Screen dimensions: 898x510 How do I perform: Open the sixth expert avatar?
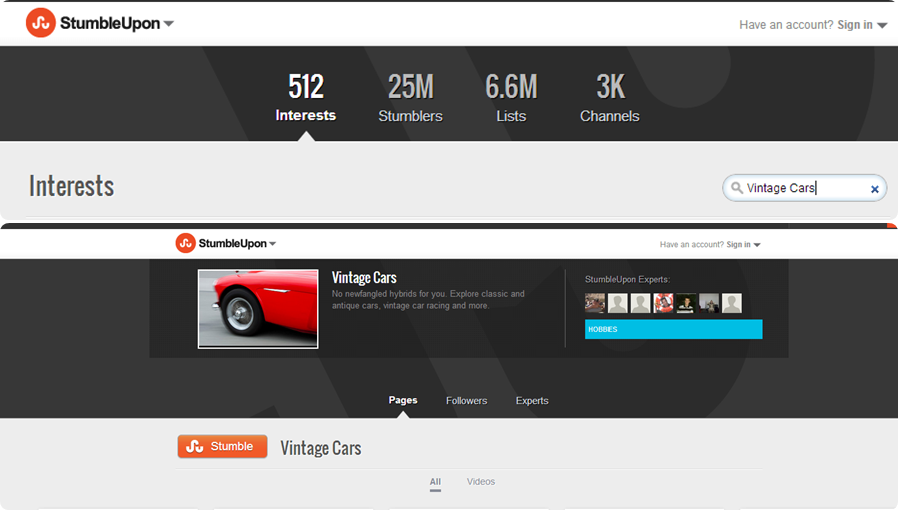(709, 303)
